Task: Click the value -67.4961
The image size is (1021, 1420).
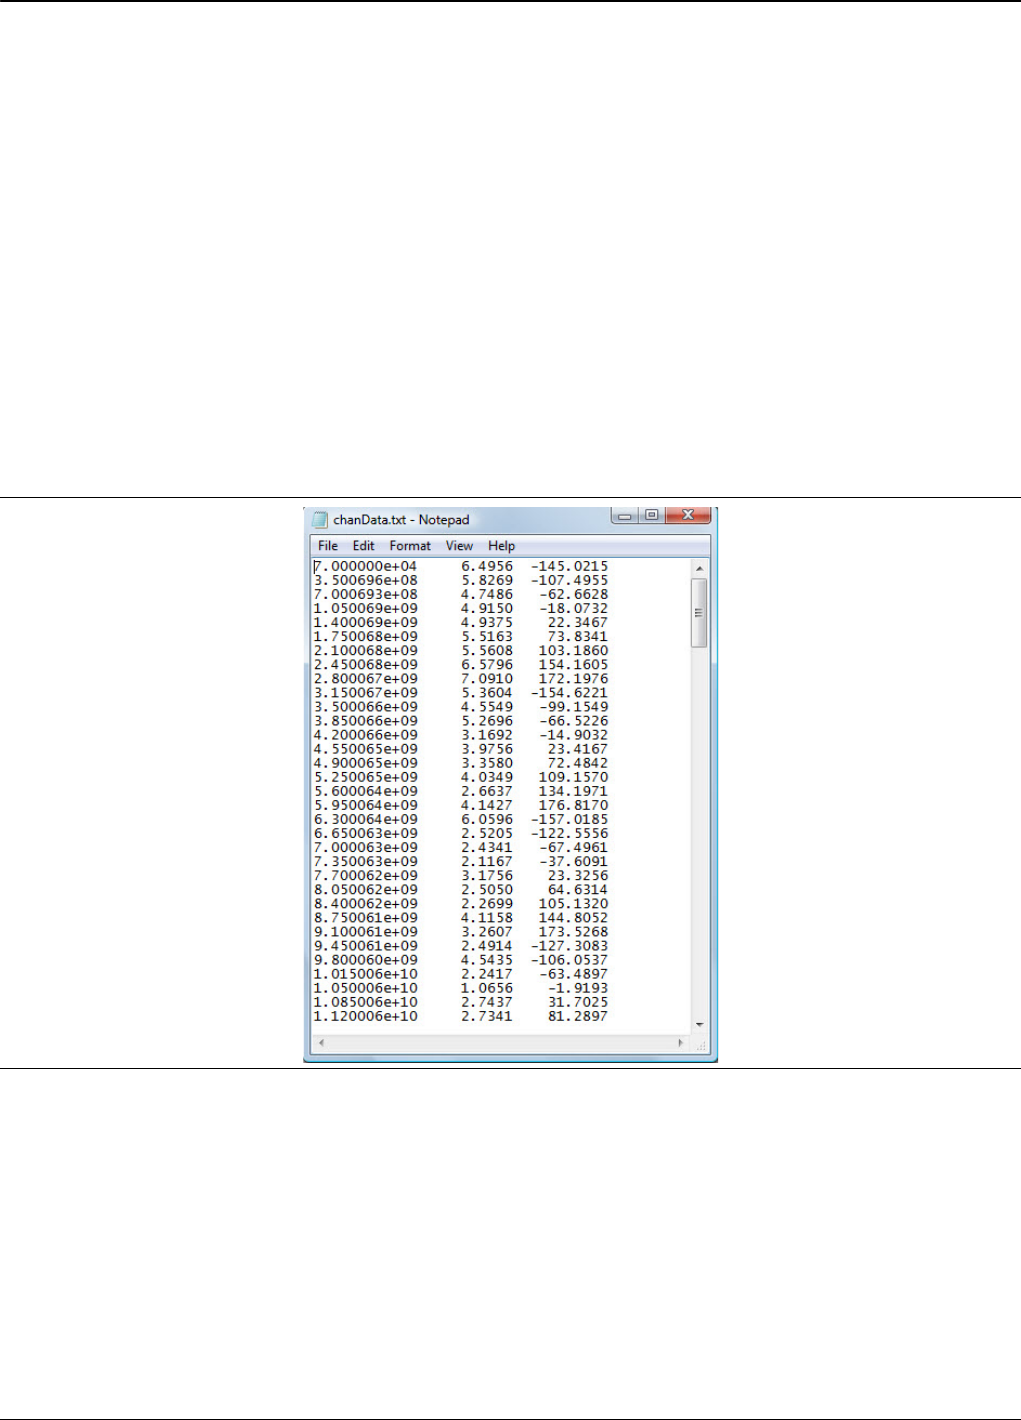Action: click(x=574, y=846)
